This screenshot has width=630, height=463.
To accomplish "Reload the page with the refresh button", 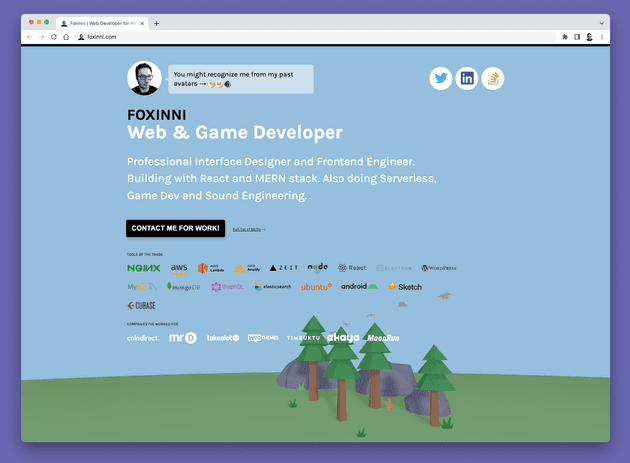I will (x=53, y=37).
